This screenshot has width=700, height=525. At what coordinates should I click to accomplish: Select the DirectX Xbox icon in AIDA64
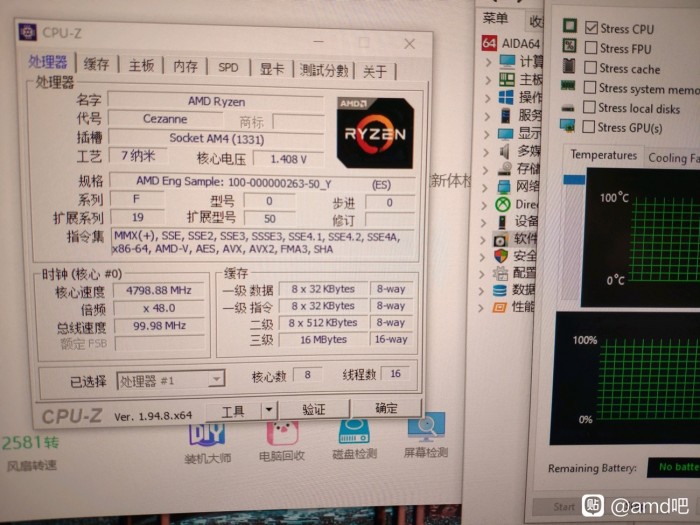[503, 204]
